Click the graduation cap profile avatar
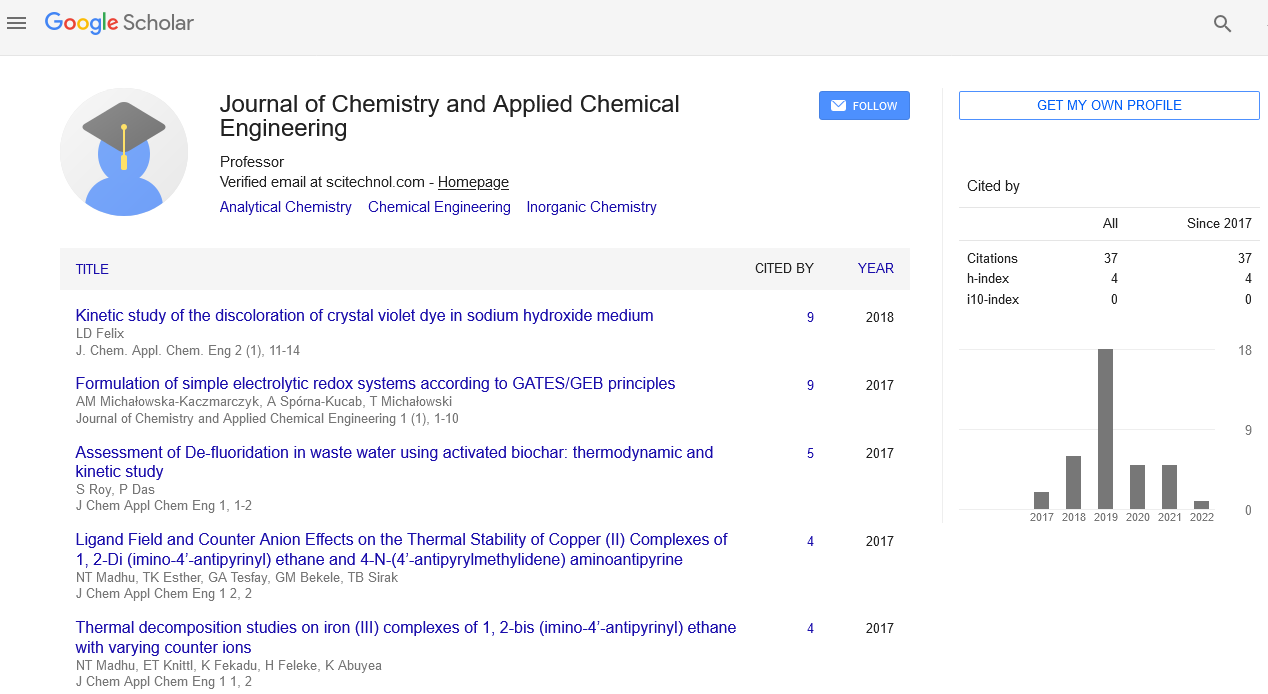The image size is (1268, 694). click(124, 152)
